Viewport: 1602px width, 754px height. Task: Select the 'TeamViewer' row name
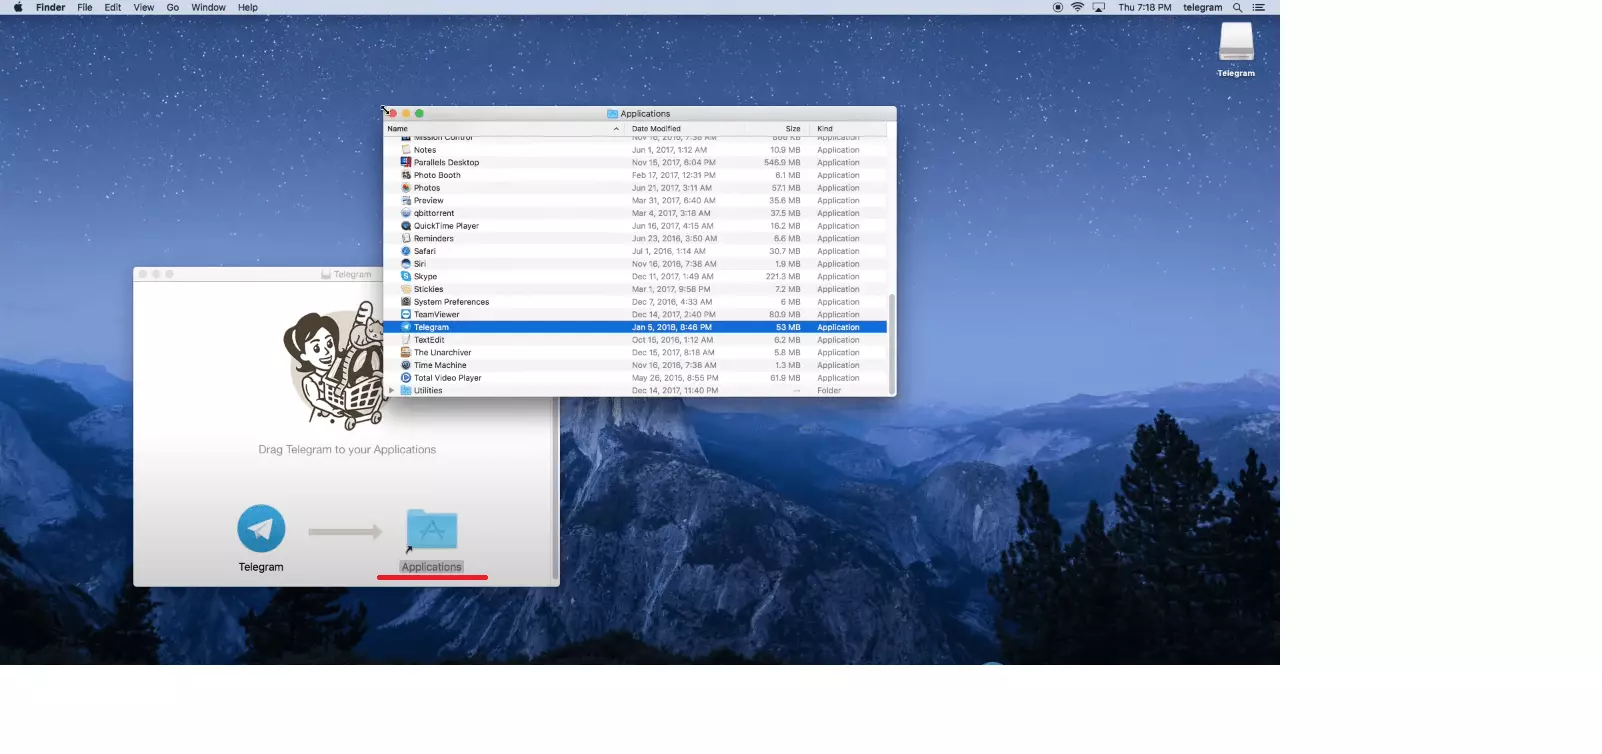click(x=437, y=314)
